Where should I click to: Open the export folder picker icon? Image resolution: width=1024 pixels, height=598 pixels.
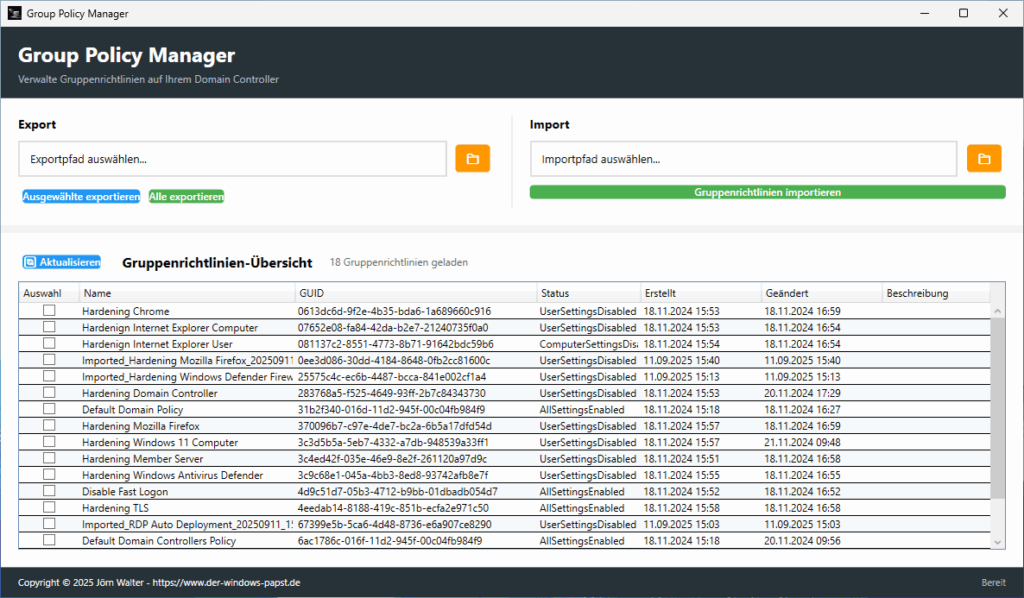point(472,158)
